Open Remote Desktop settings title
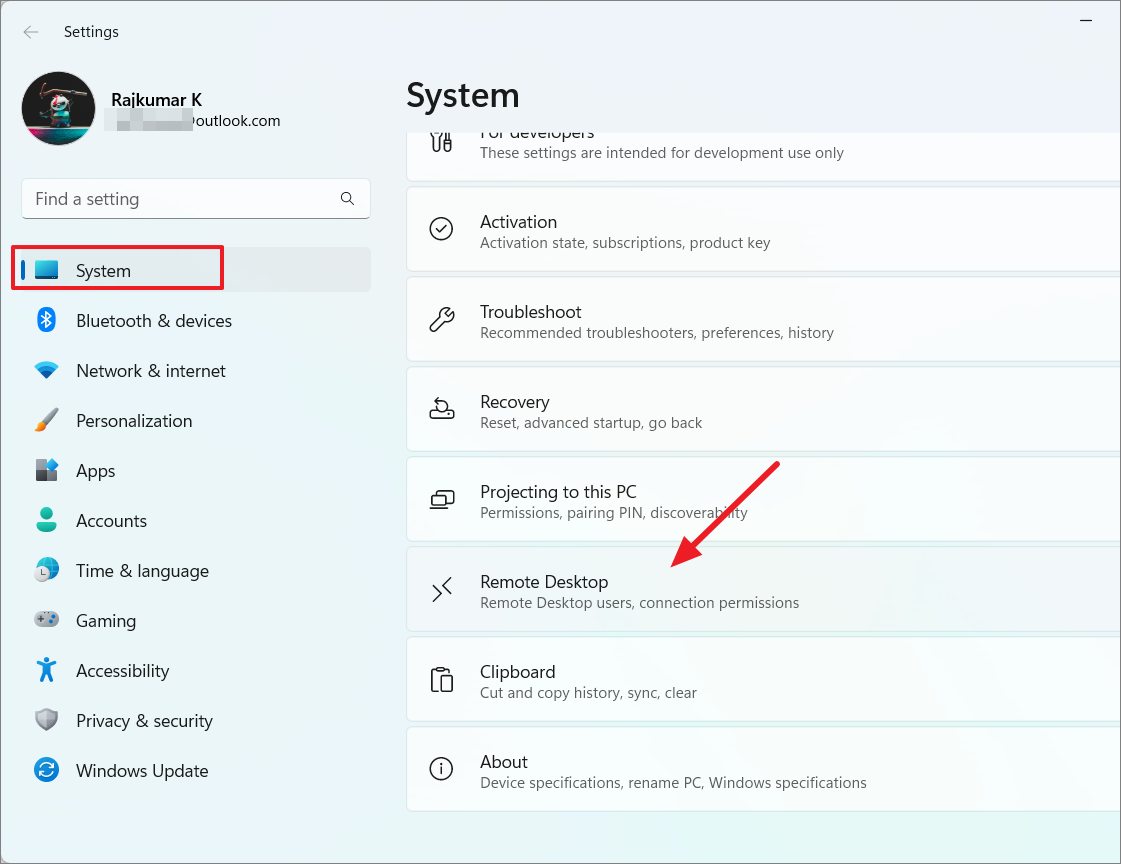1121x864 pixels. [x=544, y=582]
